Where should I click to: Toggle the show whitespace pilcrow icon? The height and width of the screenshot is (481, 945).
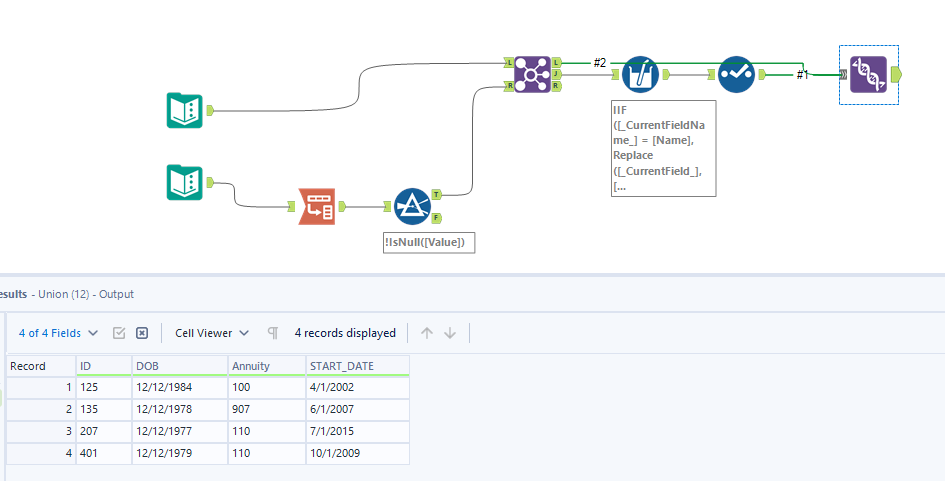tap(273, 333)
